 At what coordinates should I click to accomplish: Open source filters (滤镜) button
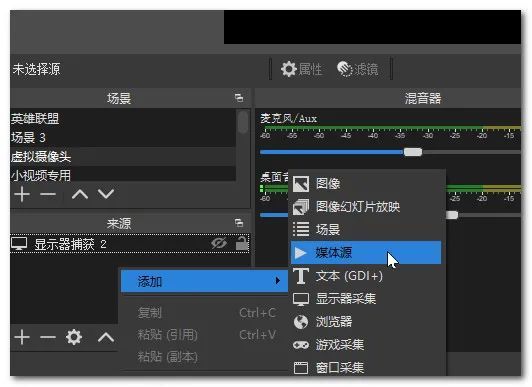coord(357,69)
